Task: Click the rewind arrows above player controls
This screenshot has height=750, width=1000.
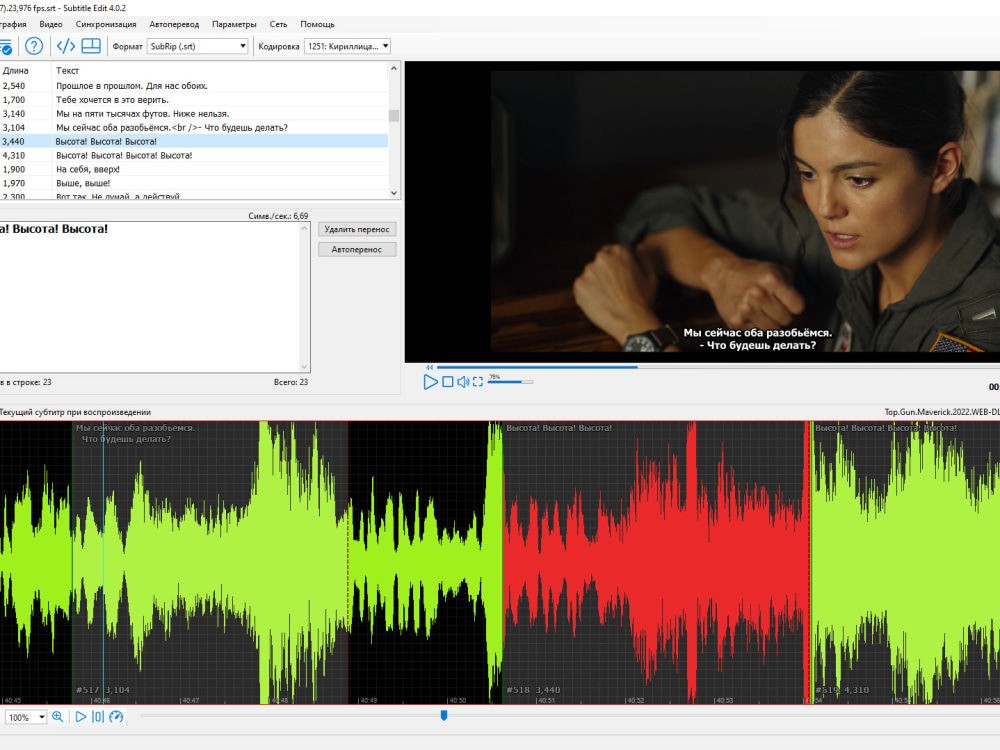Action: click(x=429, y=367)
